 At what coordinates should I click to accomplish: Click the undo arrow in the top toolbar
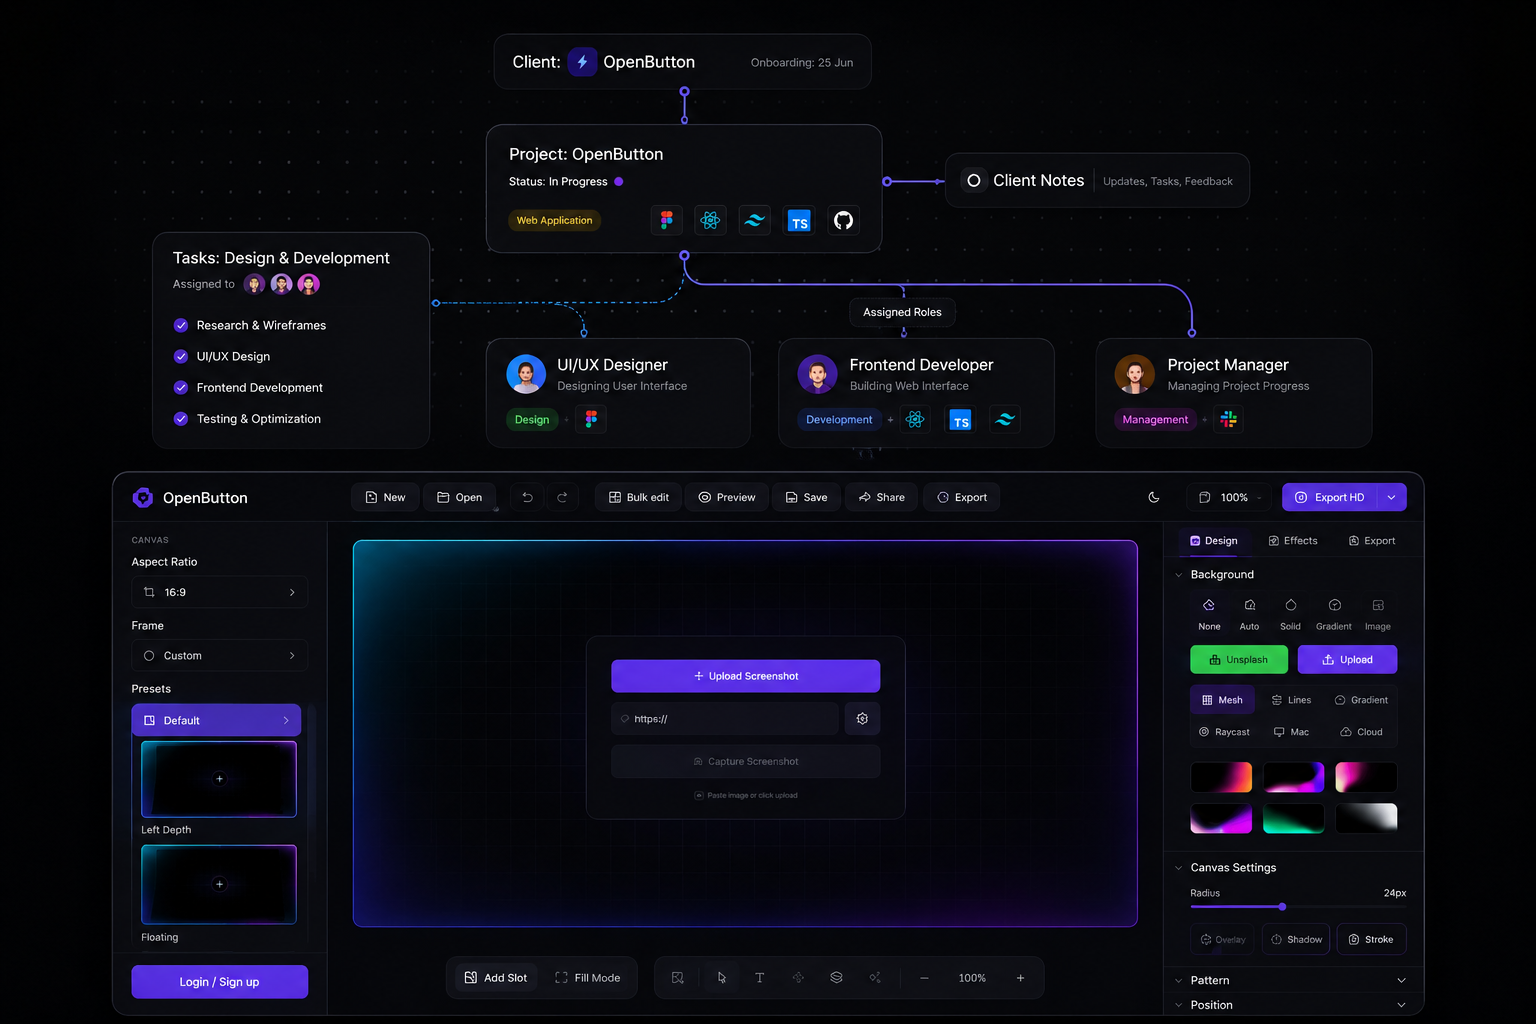527,497
